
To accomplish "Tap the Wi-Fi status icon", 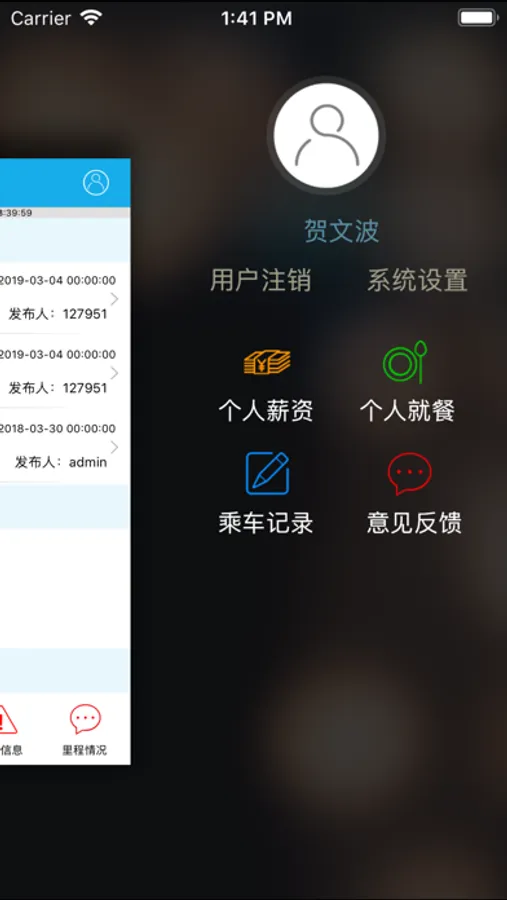I will pyautogui.click(x=91, y=18).
